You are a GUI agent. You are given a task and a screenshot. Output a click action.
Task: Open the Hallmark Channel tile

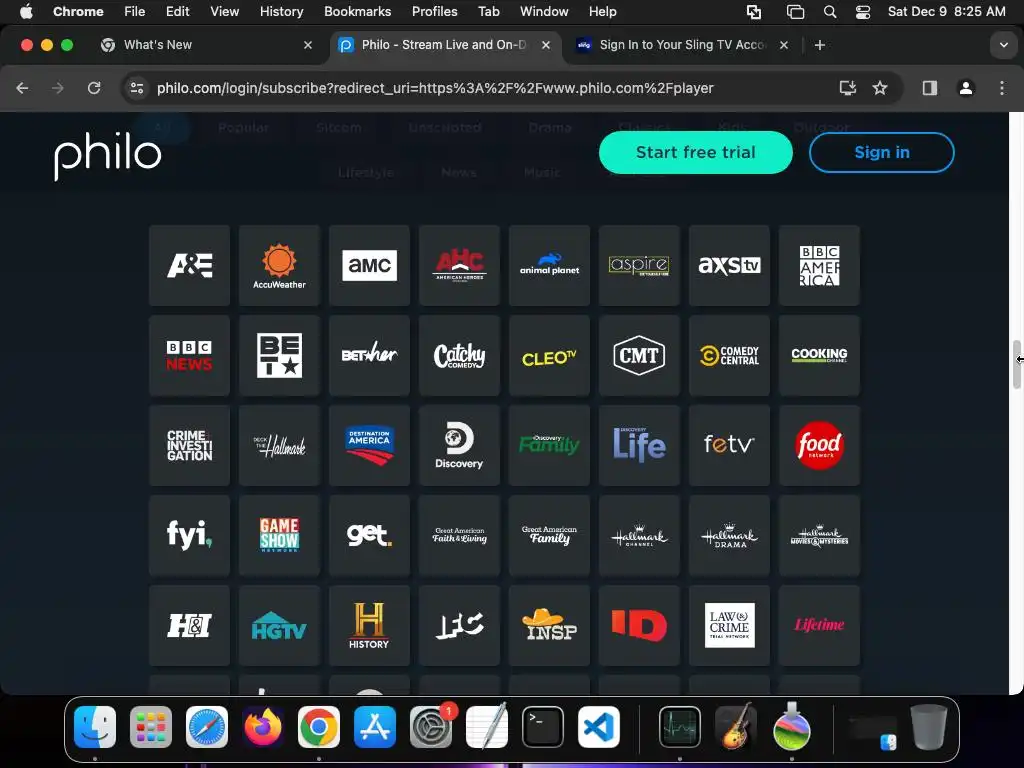[x=639, y=536]
